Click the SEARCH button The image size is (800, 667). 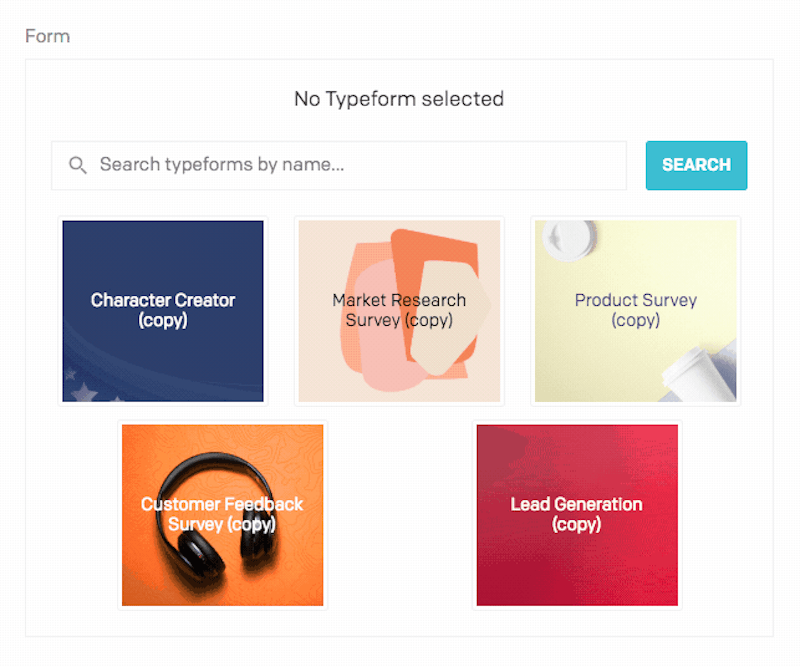click(696, 165)
